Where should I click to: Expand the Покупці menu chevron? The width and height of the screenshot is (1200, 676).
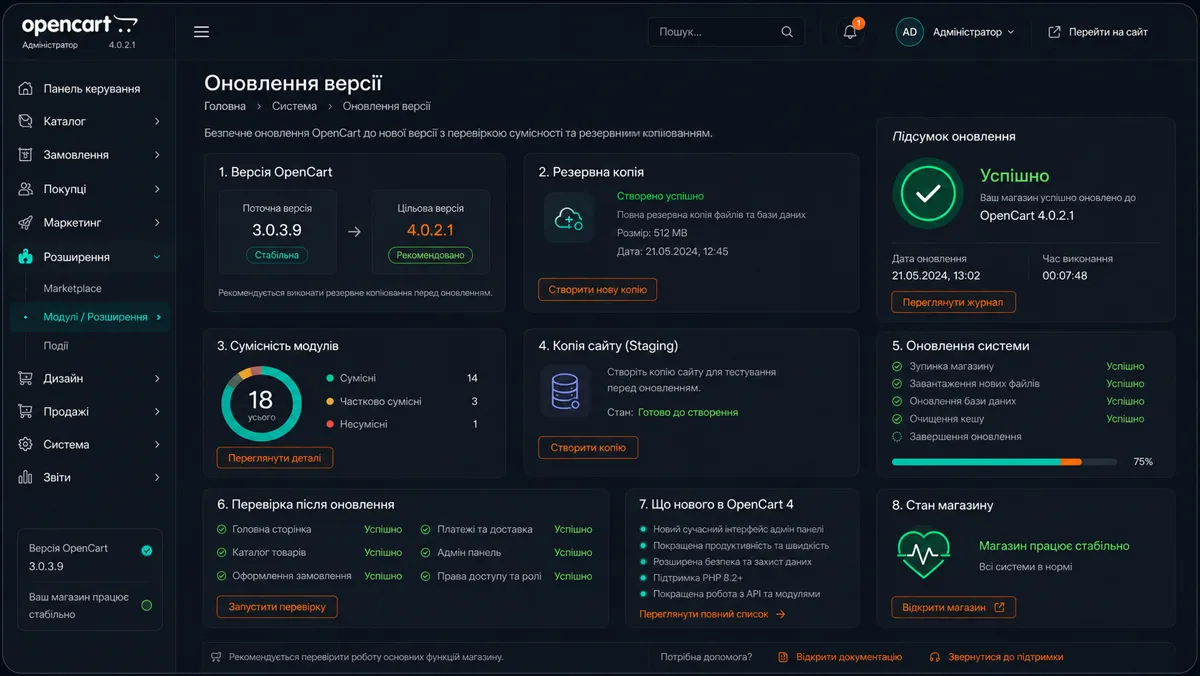157,189
